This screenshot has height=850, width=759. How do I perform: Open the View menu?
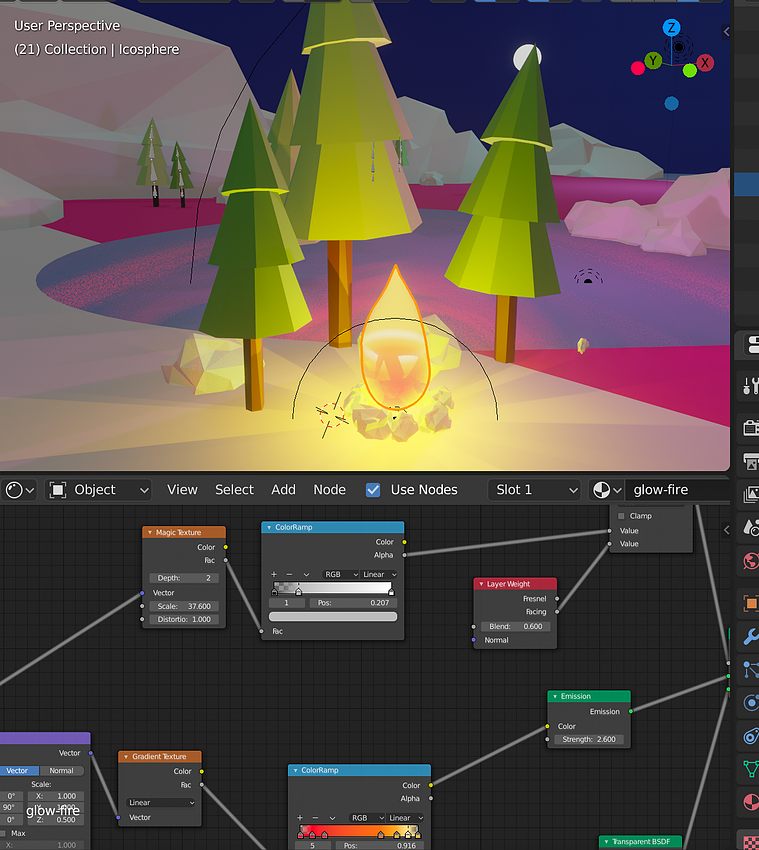coord(182,490)
